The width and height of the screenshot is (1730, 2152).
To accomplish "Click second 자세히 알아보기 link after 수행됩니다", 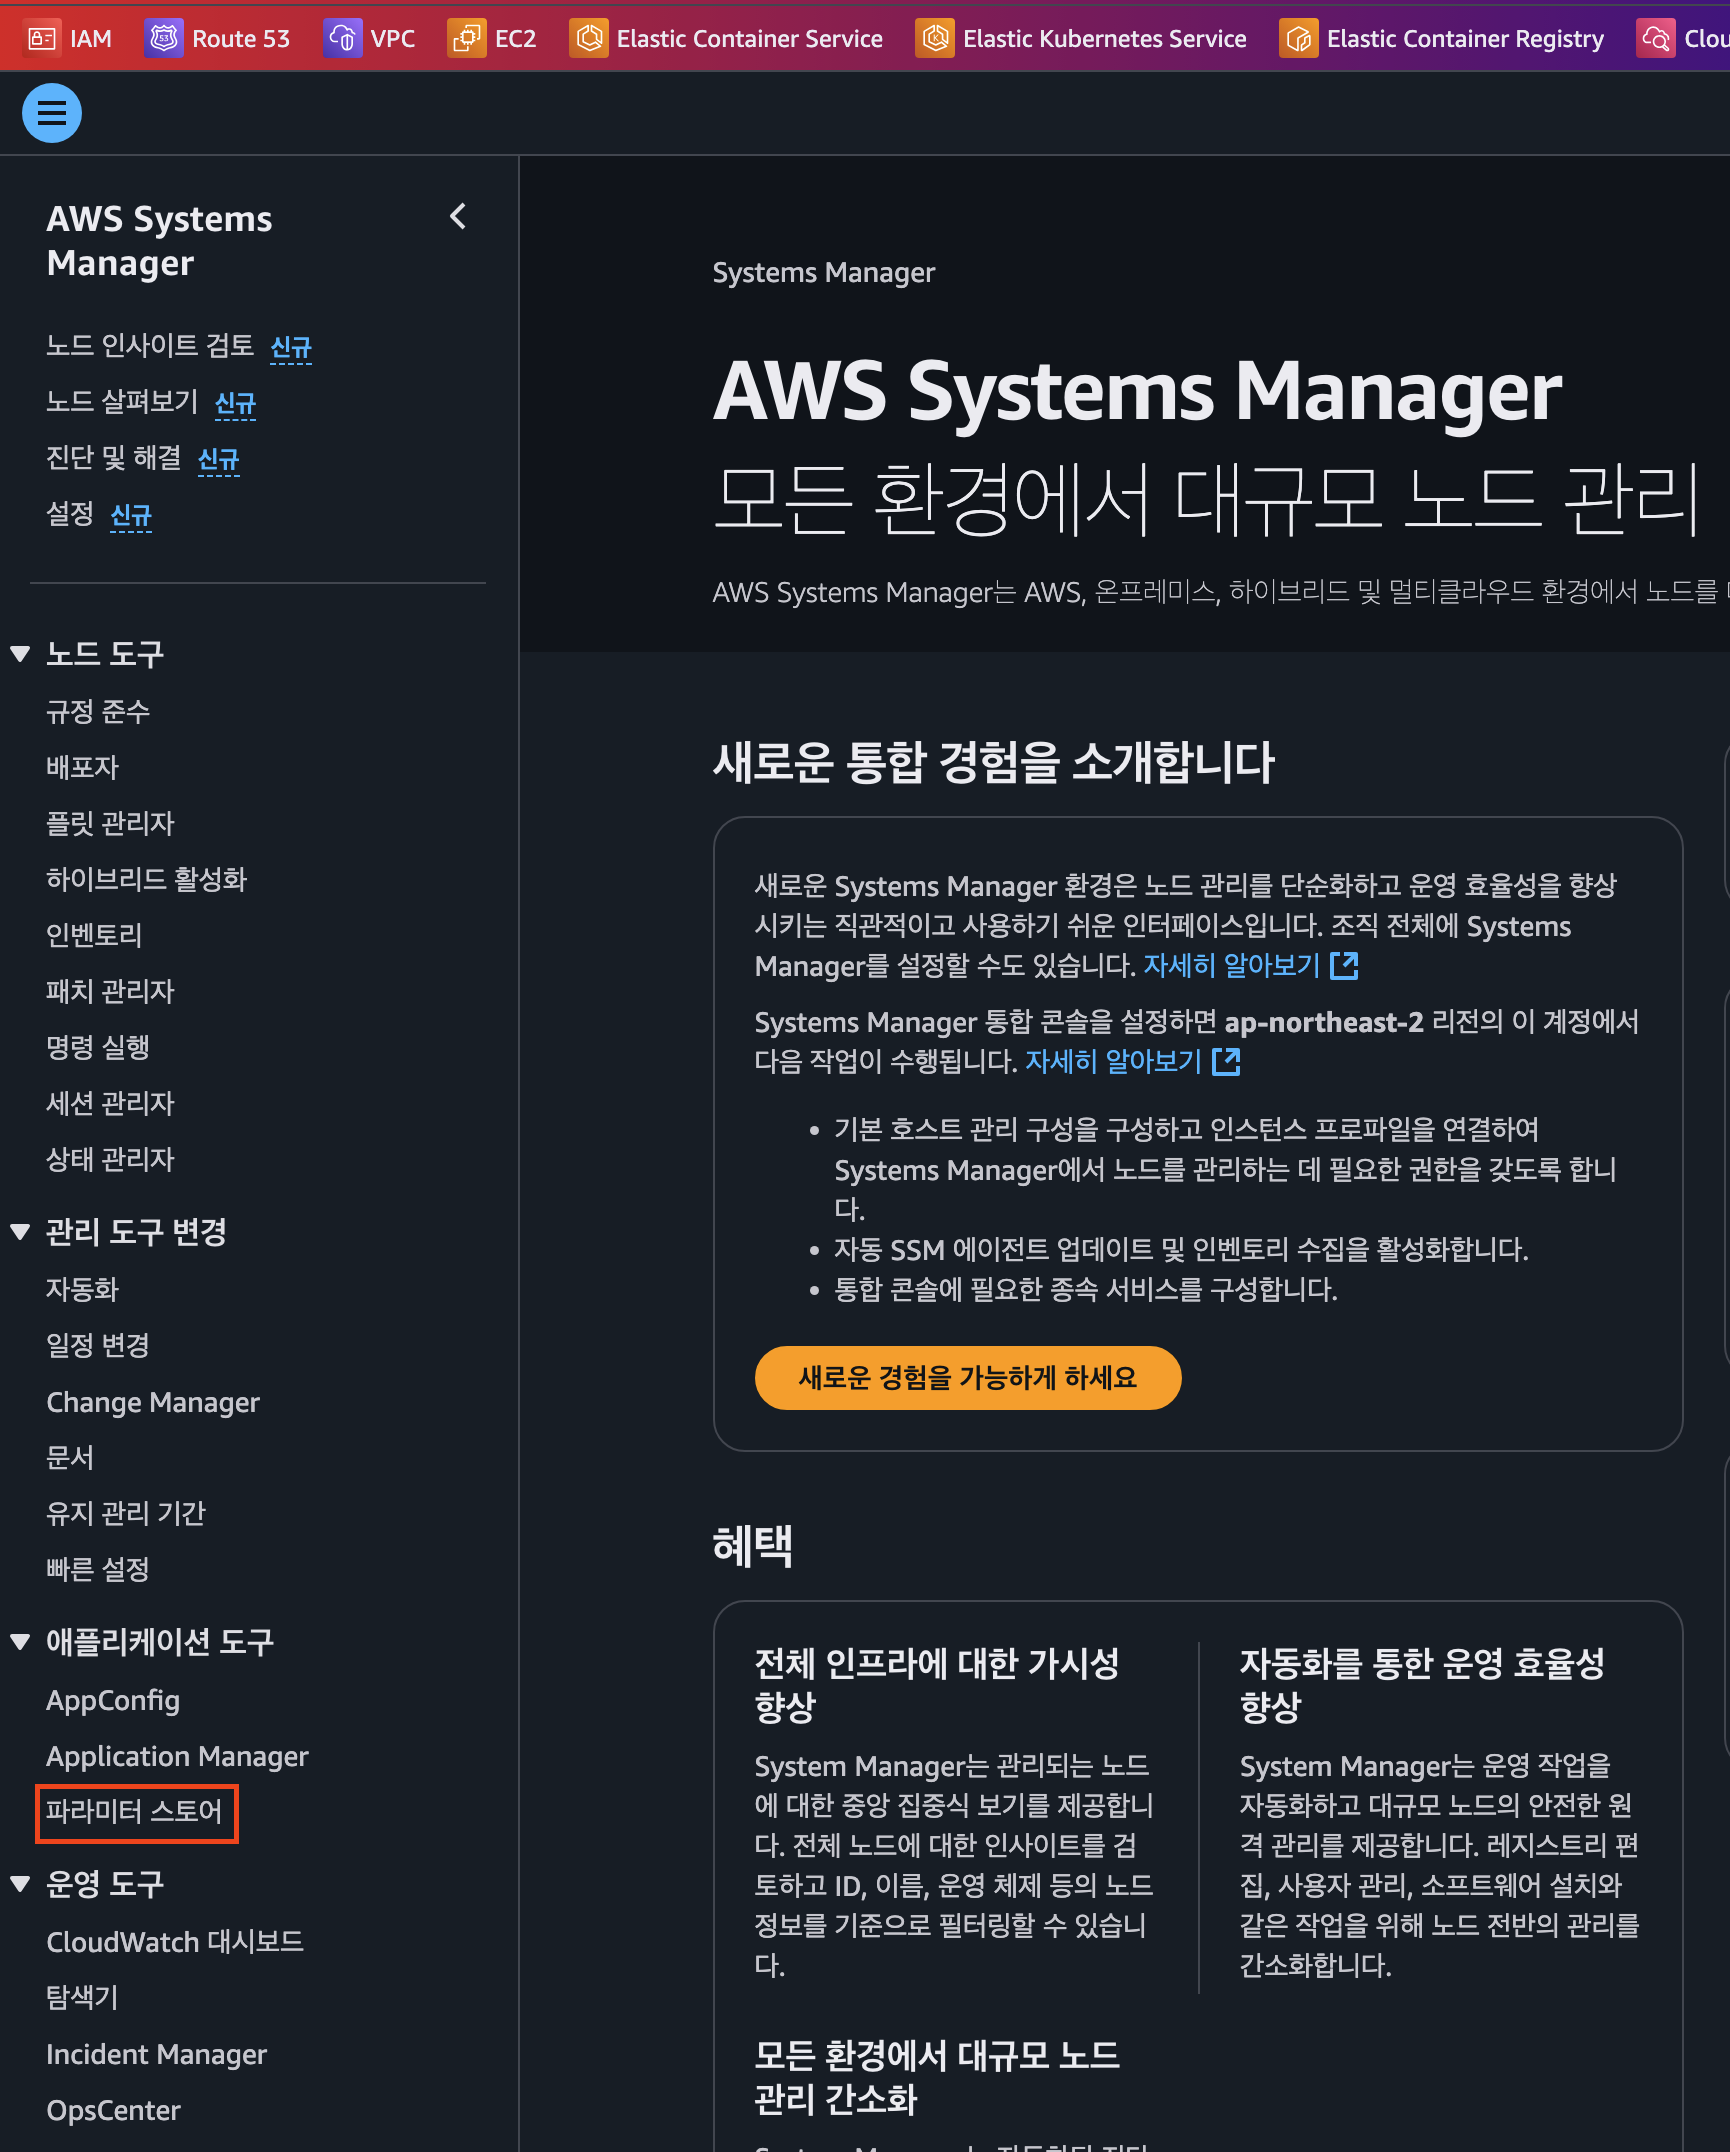I will click(1114, 1062).
